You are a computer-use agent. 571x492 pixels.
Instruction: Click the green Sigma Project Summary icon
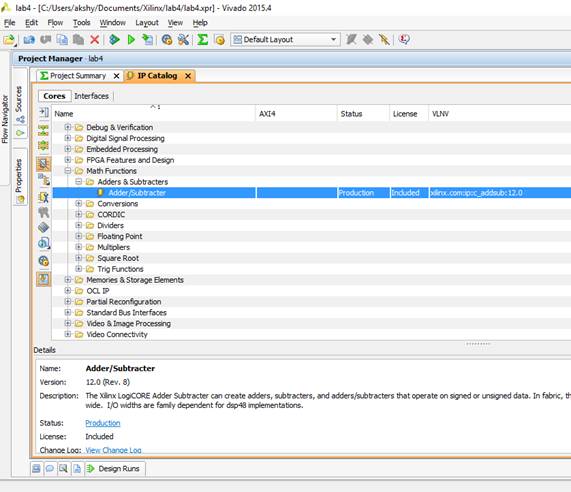(202, 39)
